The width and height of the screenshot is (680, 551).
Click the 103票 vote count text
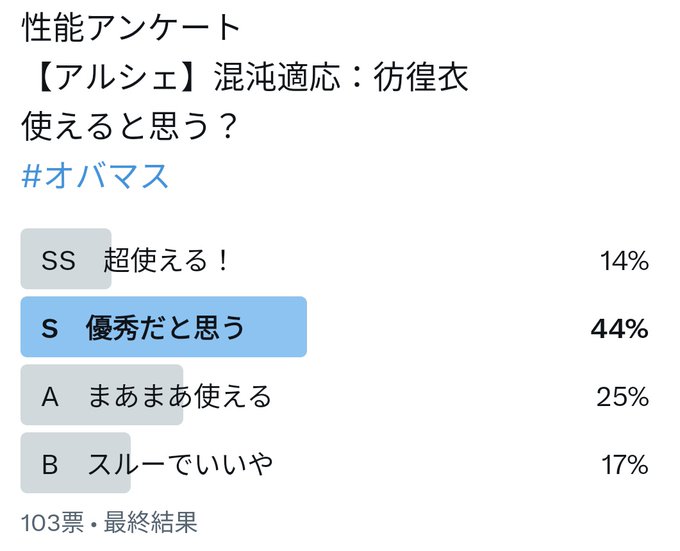pyautogui.click(x=52, y=522)
